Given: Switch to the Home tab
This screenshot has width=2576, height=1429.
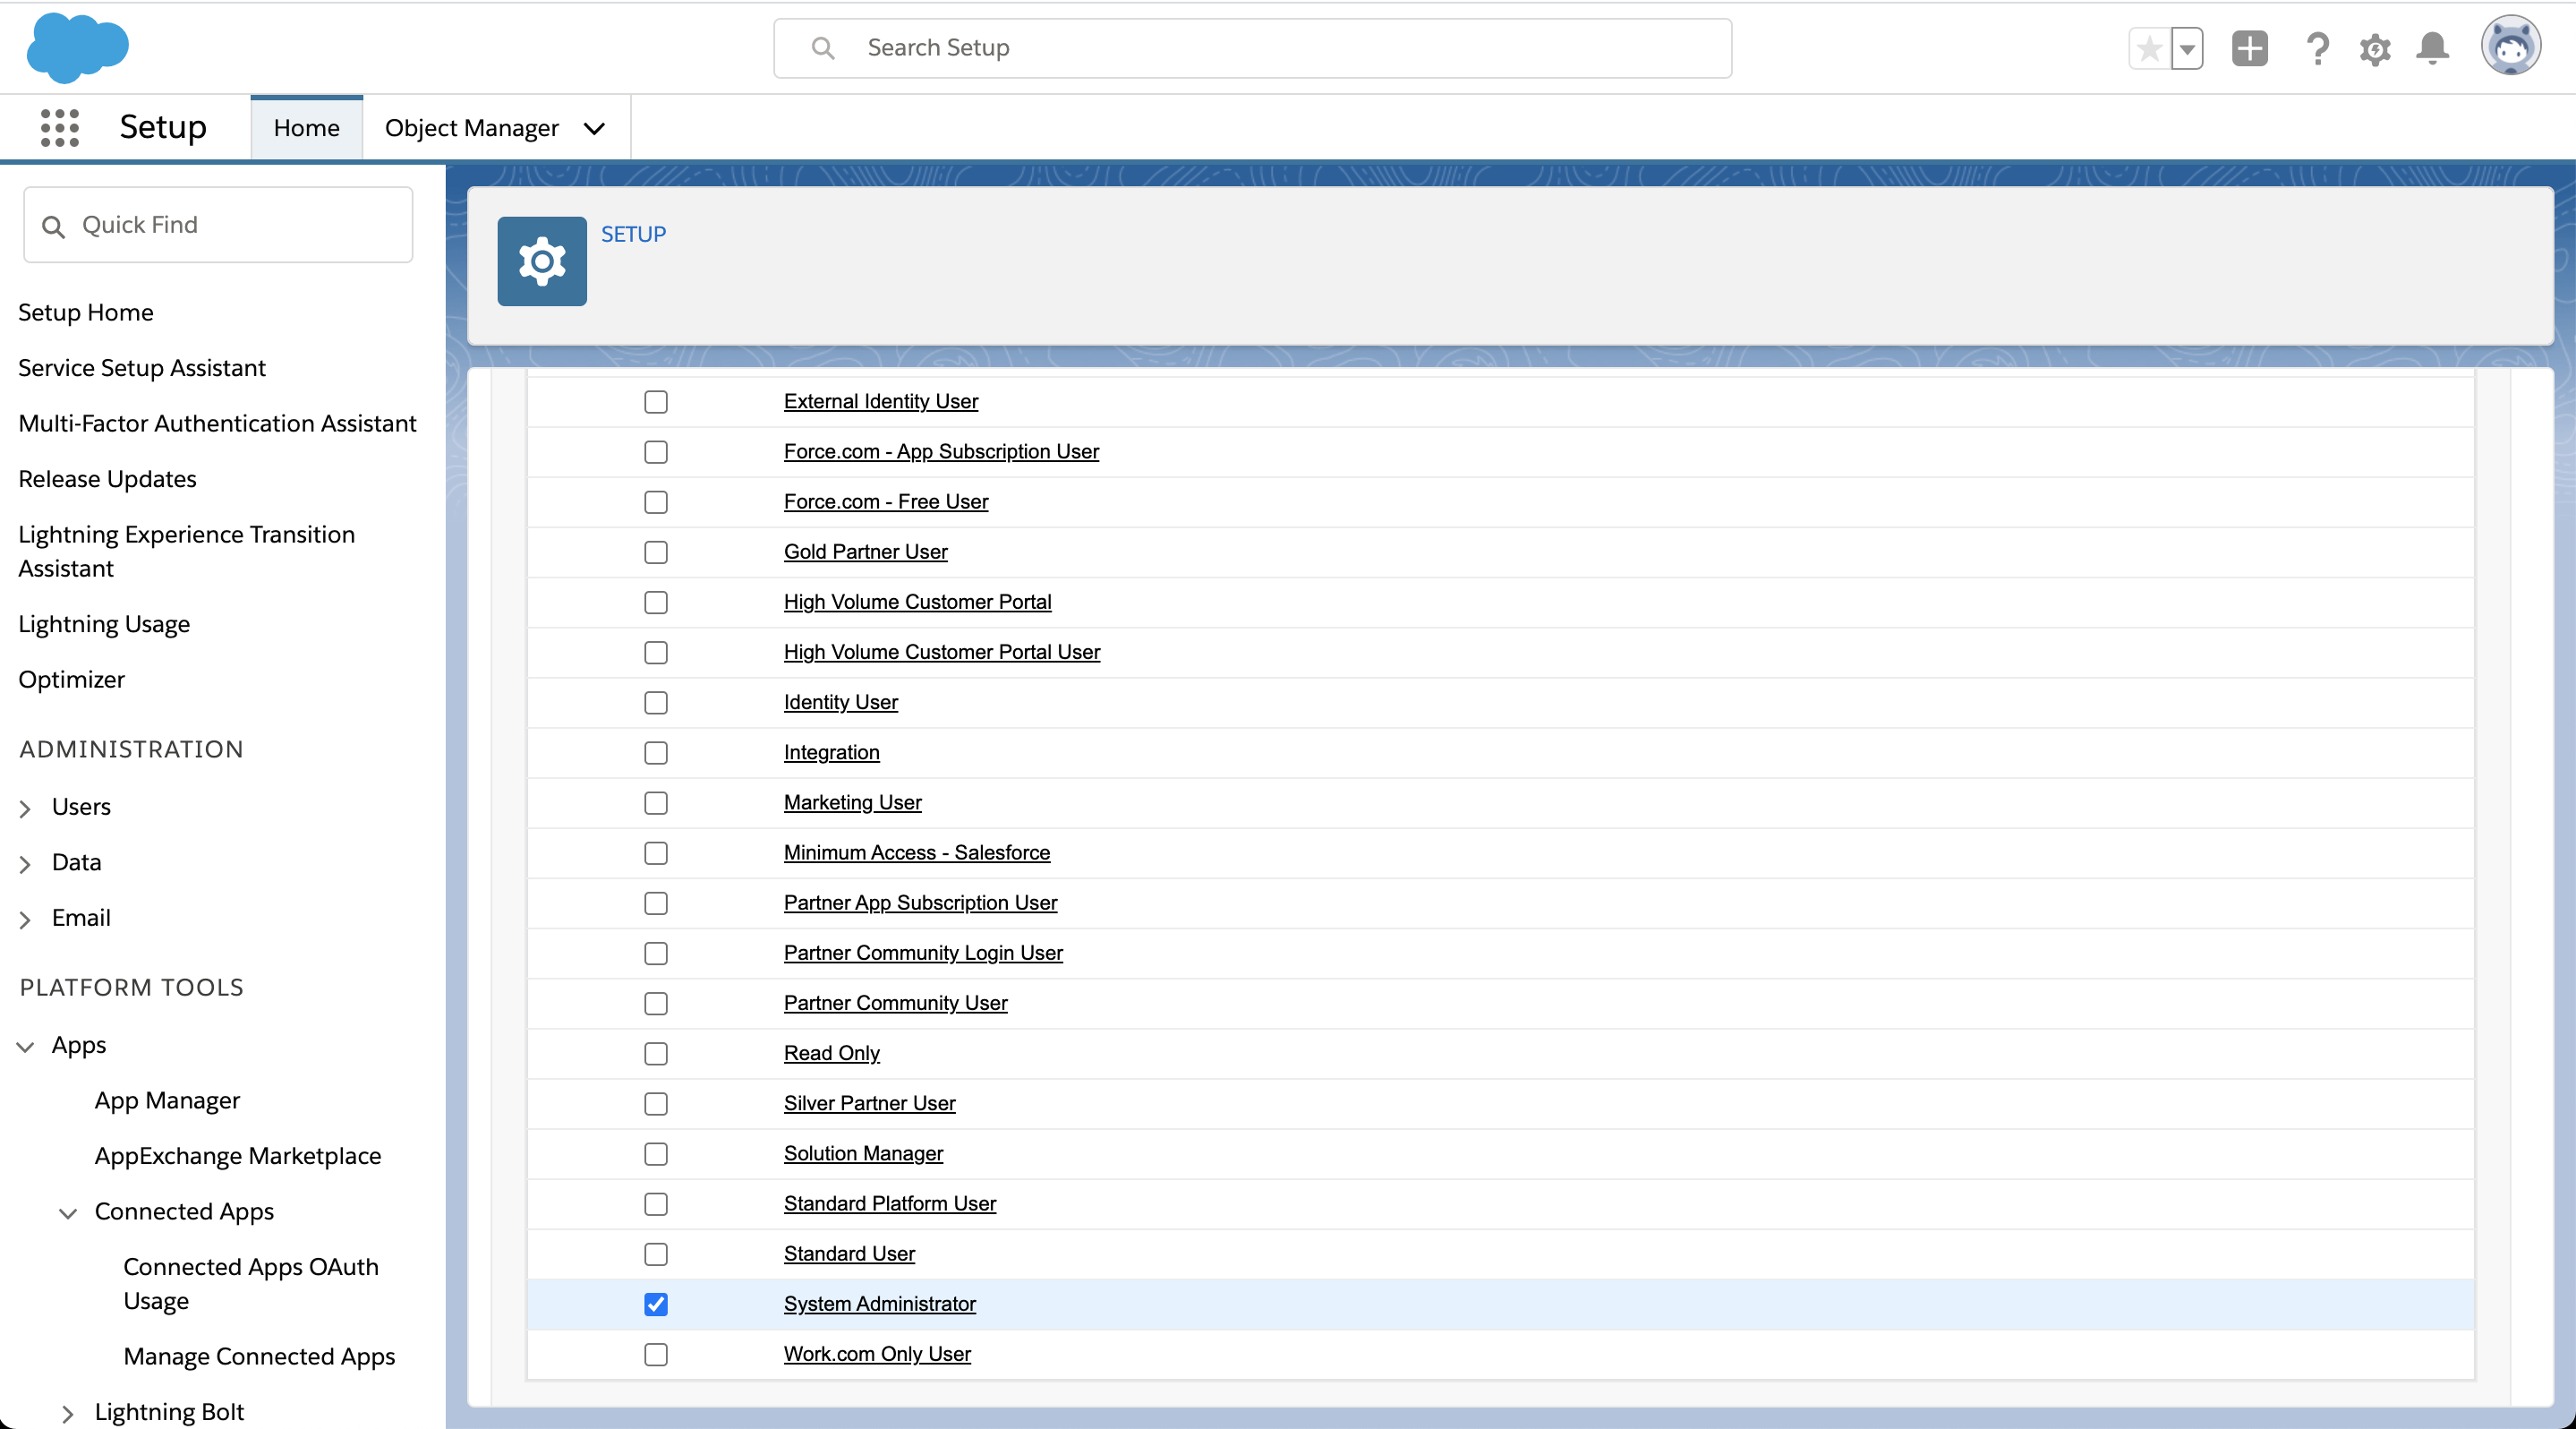Looking at the screenshot, I should [307, 128].
